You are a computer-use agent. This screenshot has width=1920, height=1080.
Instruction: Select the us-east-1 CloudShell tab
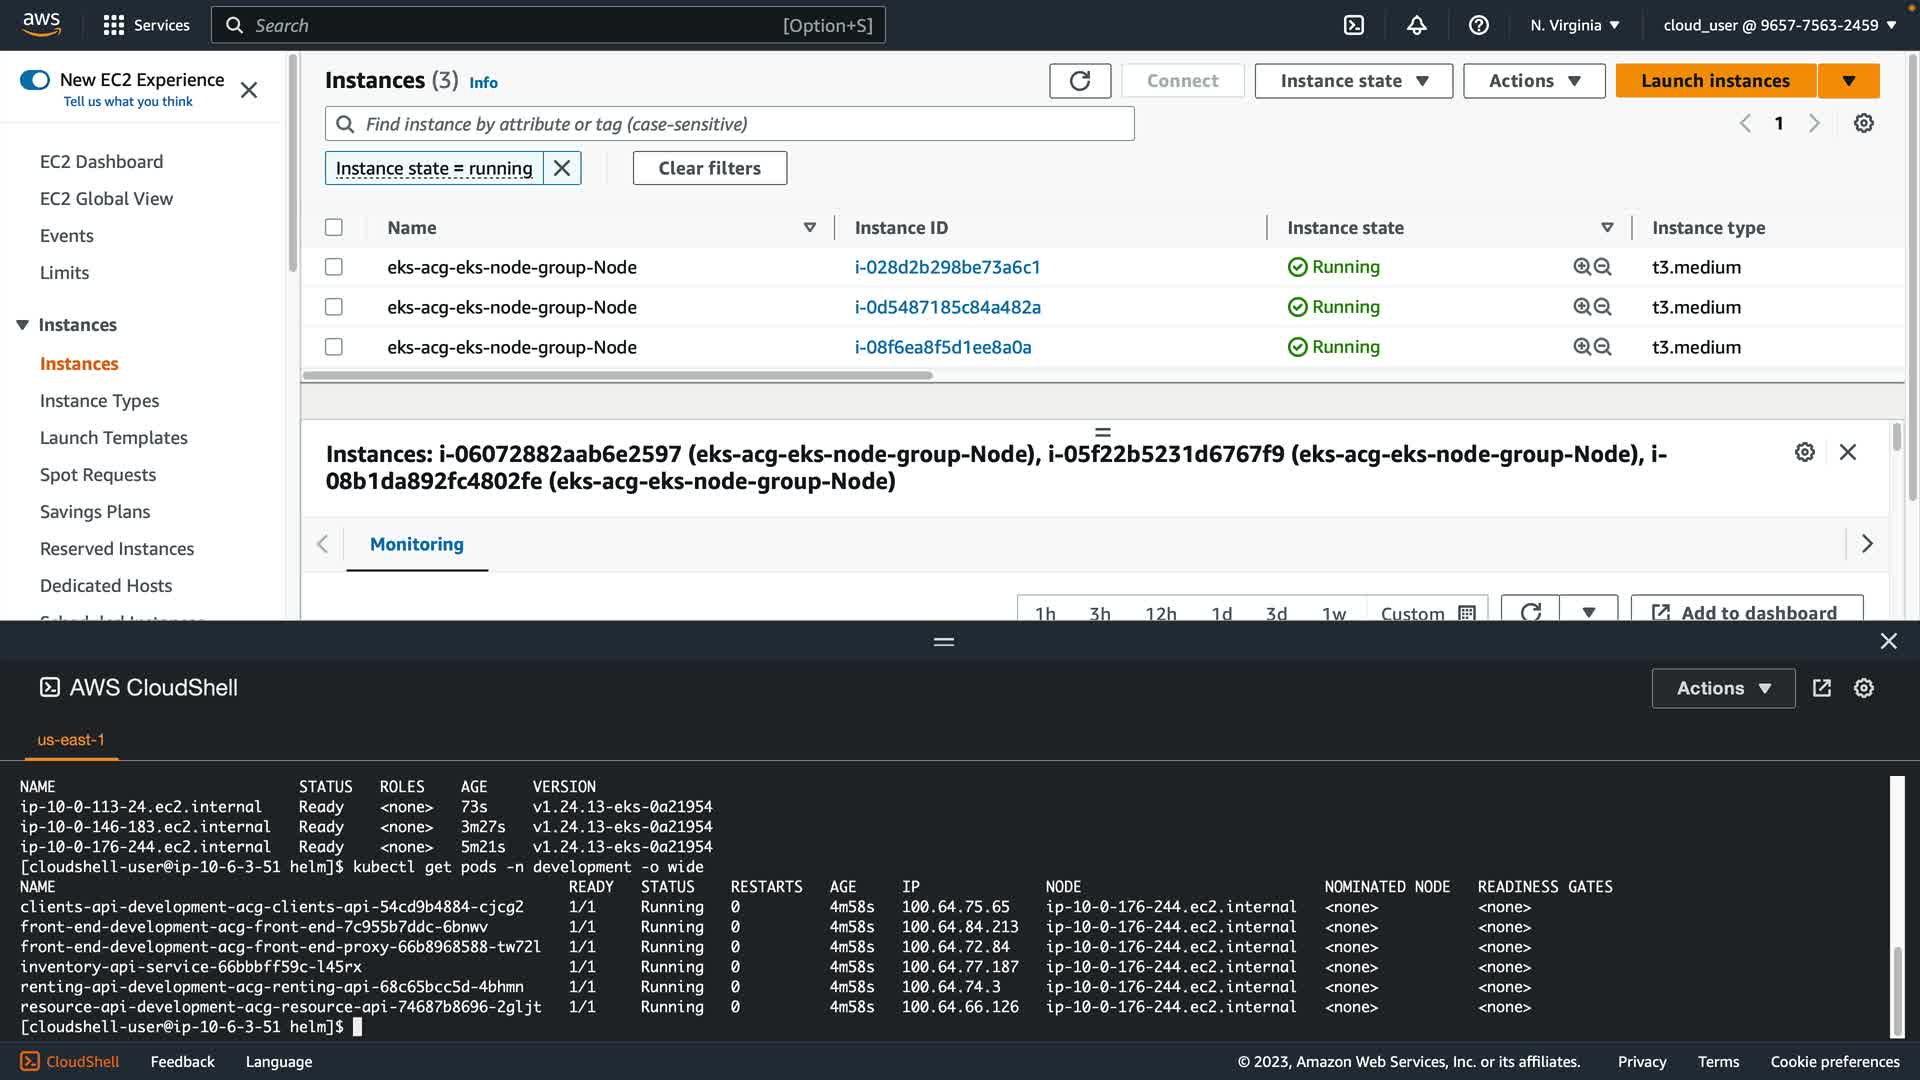point(71,740)
